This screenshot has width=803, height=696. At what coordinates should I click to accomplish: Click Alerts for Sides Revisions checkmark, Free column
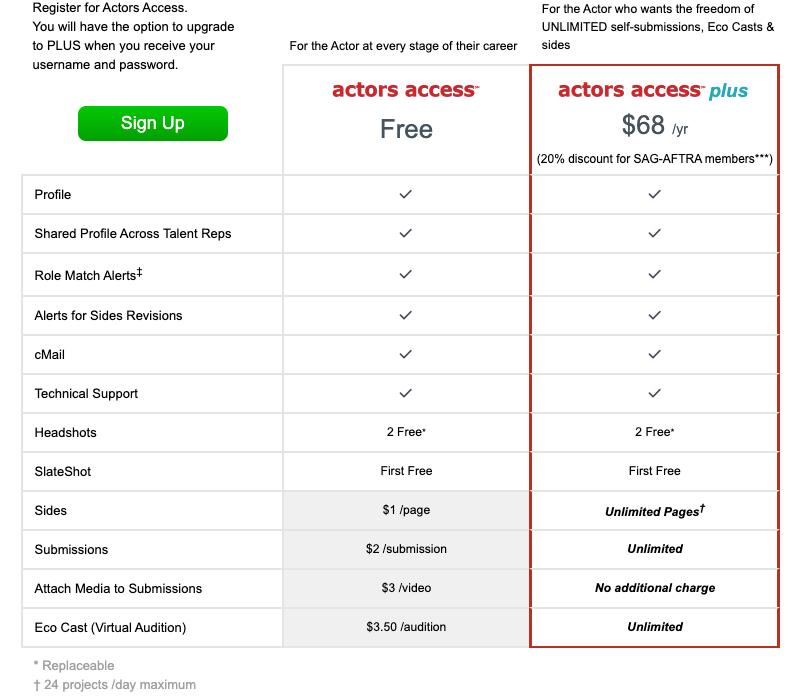pyautogui.click(x=406, y=315)
